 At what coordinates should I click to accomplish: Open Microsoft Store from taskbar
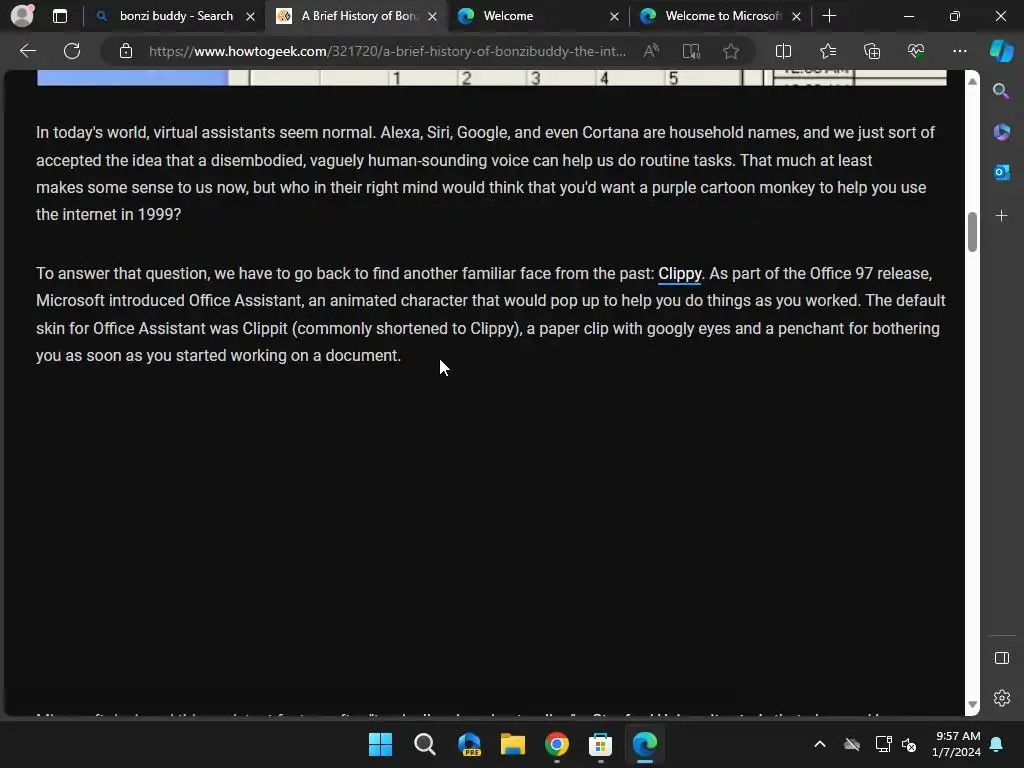point(600,744)
